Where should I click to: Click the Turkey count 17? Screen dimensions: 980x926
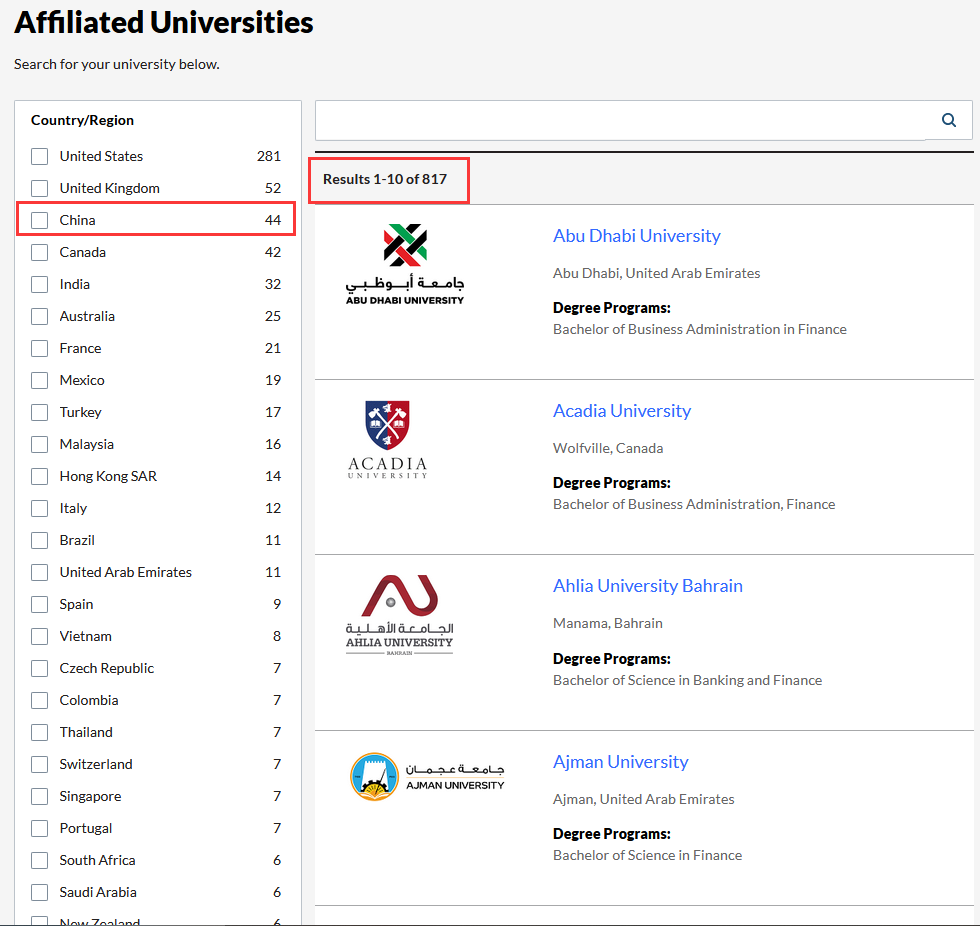click(272, 412)
